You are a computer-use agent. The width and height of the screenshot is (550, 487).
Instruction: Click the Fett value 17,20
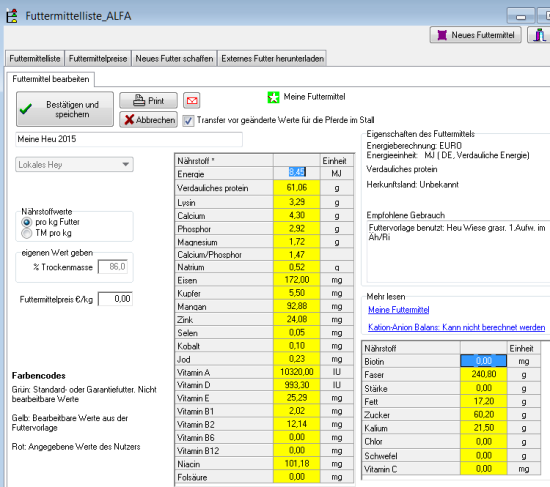point(484,401)
